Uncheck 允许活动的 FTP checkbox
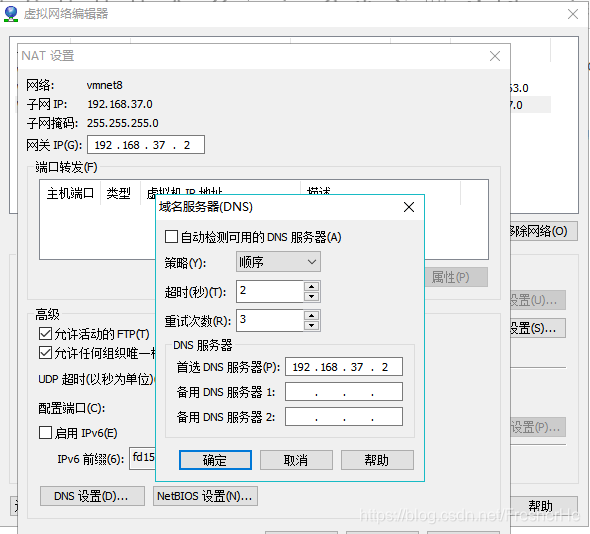This screenshot has width=590, height=534. (x=46, y=333)
